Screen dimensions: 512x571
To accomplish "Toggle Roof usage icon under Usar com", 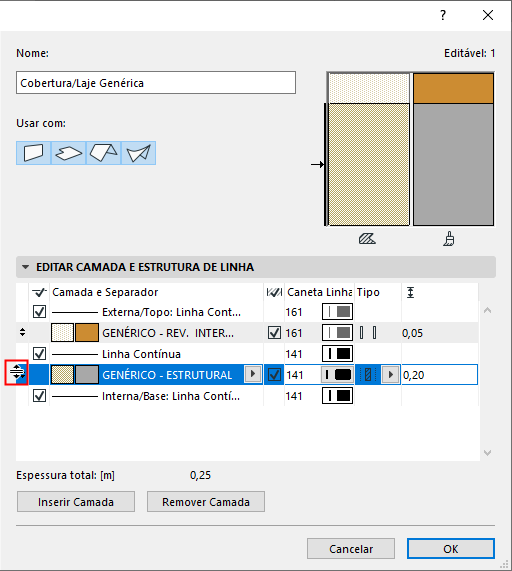I will 103,153.
